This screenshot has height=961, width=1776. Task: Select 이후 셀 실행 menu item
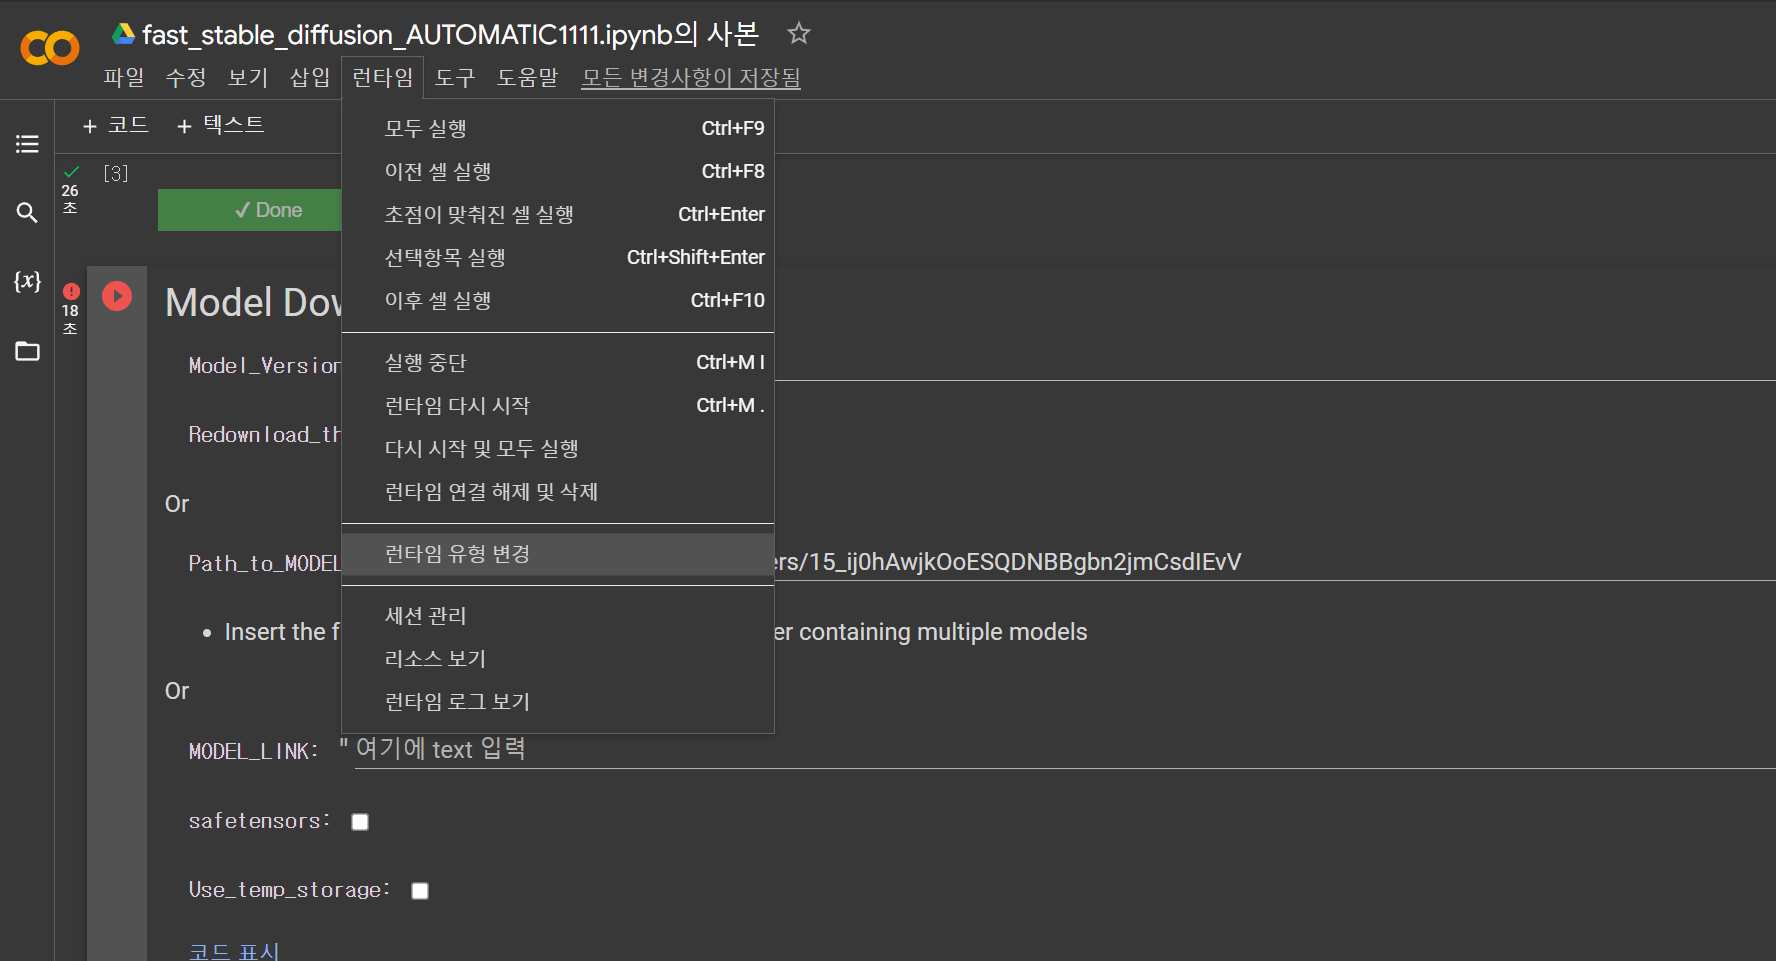[558, 300]
